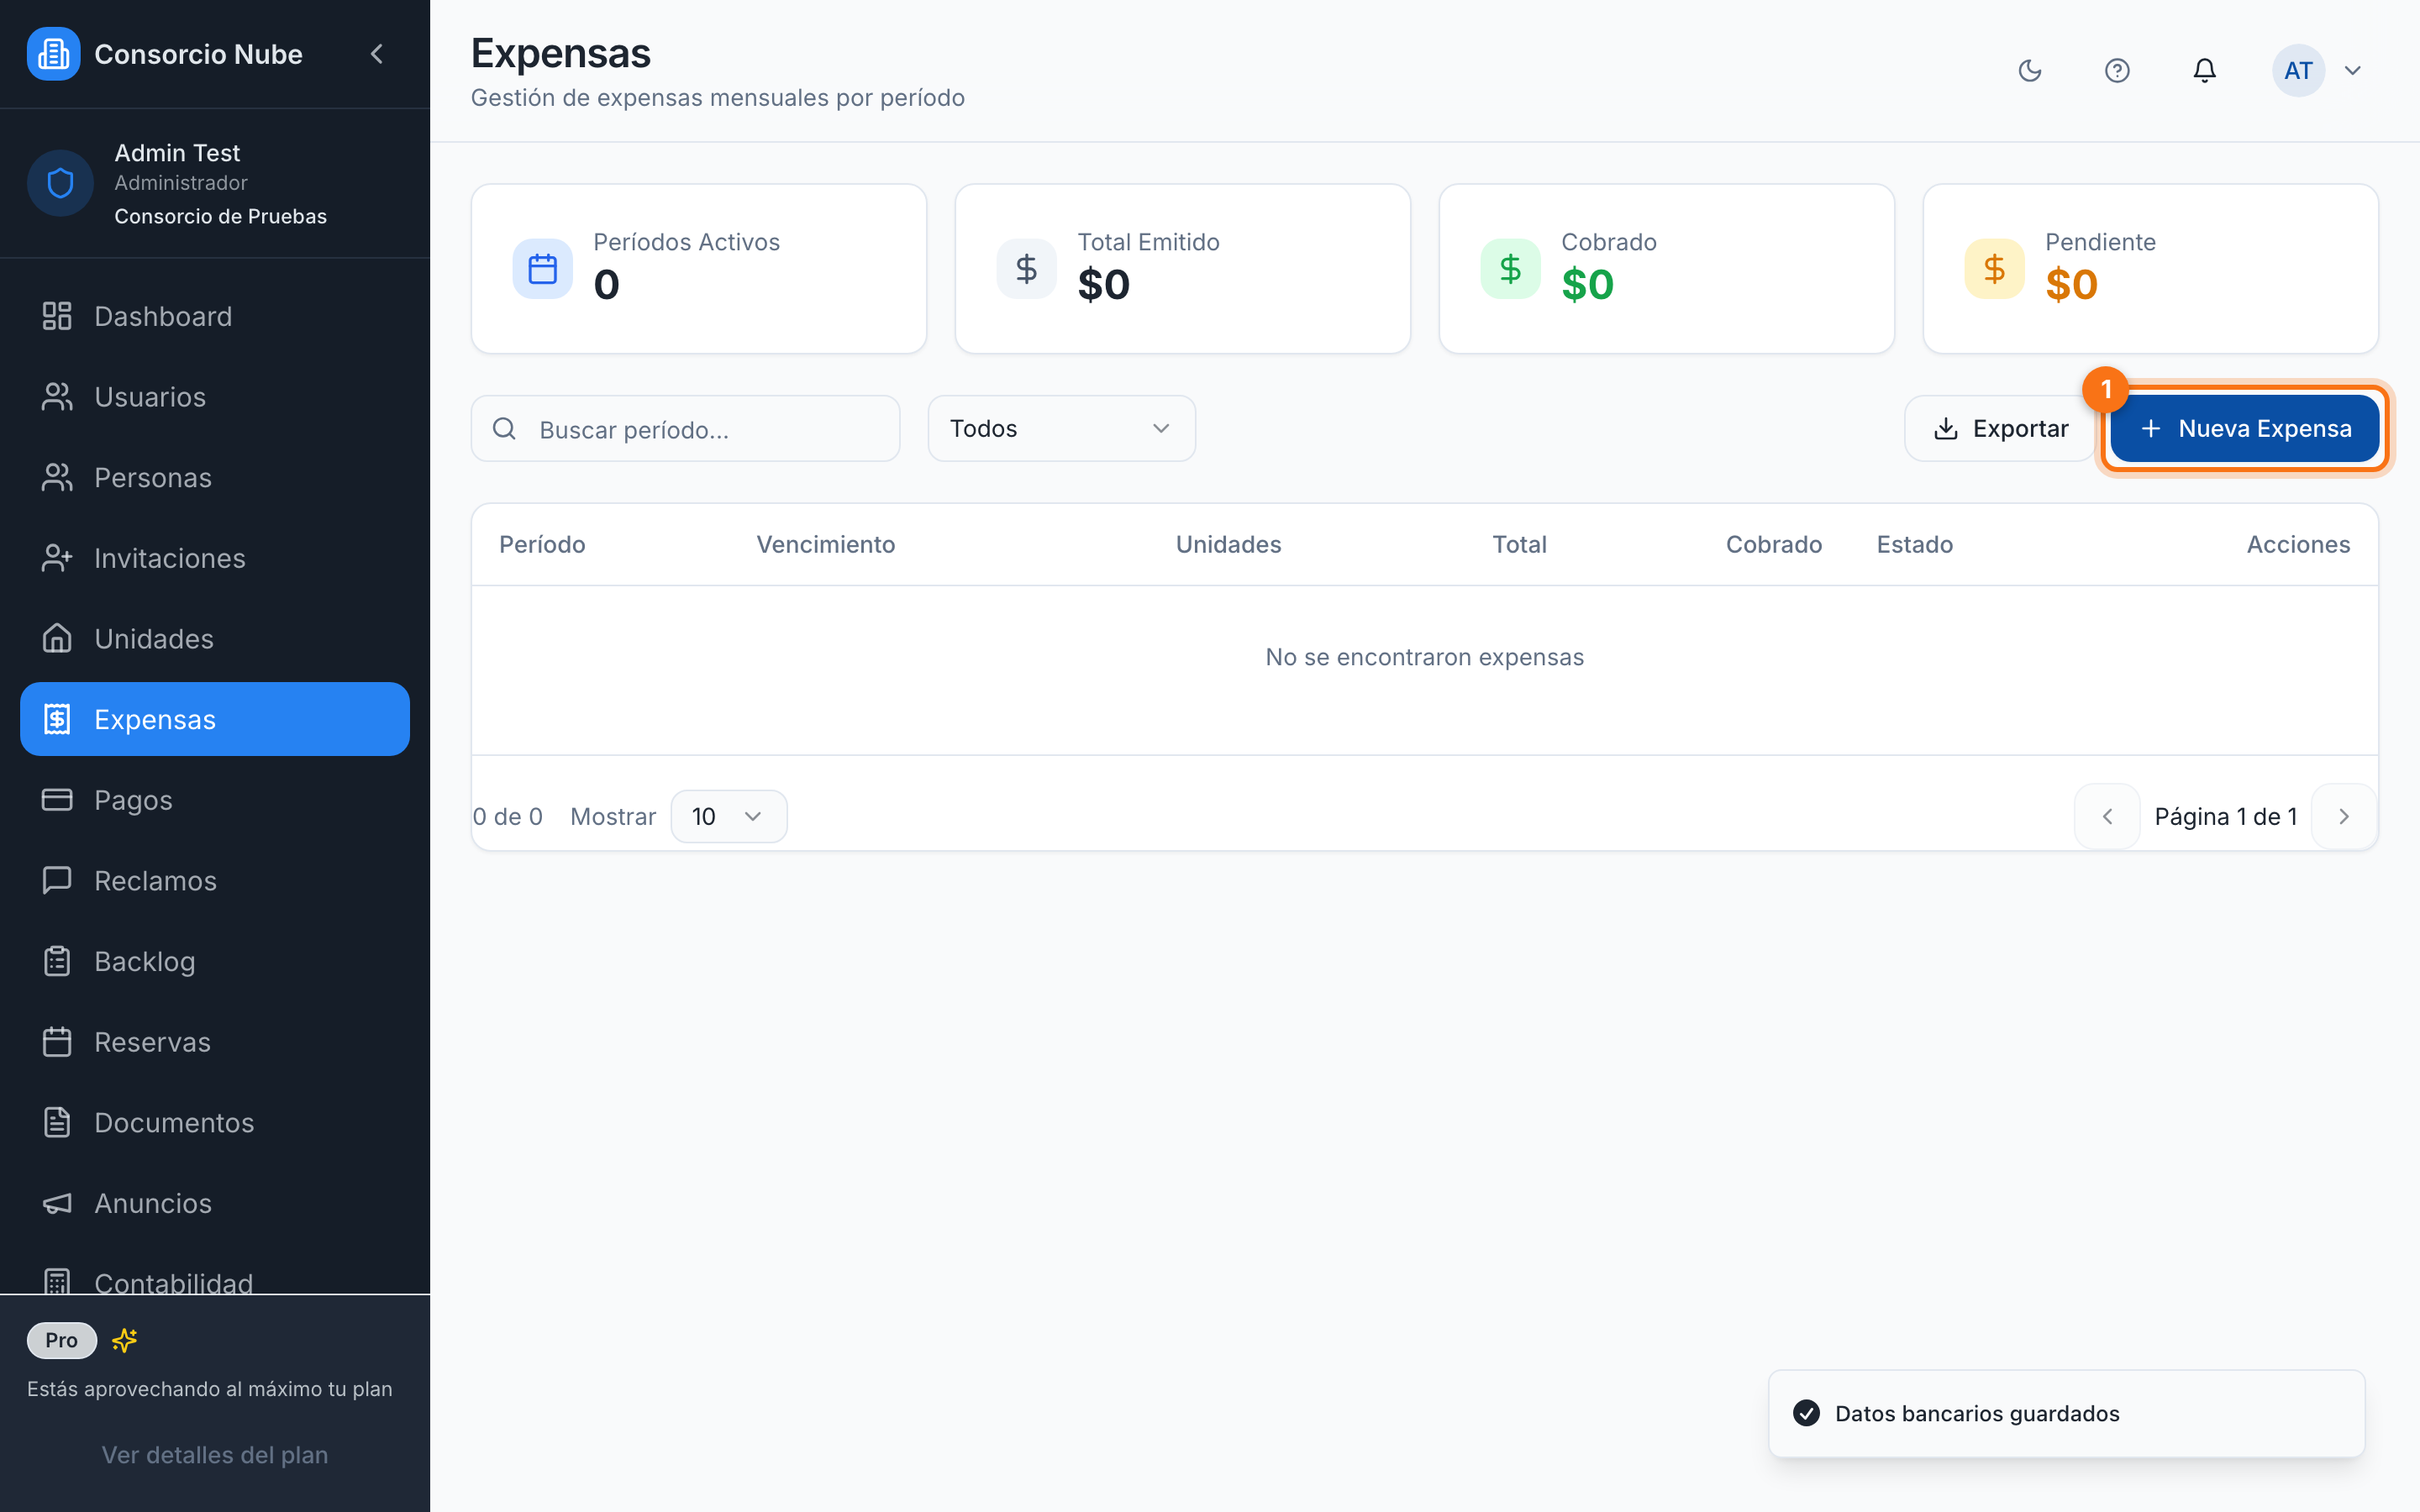Collapse the sidebar with the chevron

tap(377, 54)
